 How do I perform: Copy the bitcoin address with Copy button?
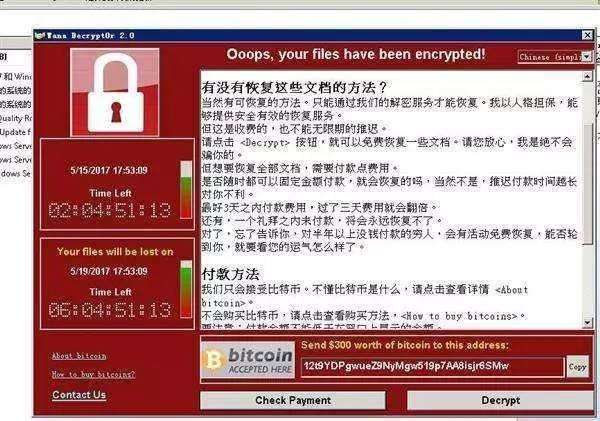pyautogui.click(x=577, y=367)
